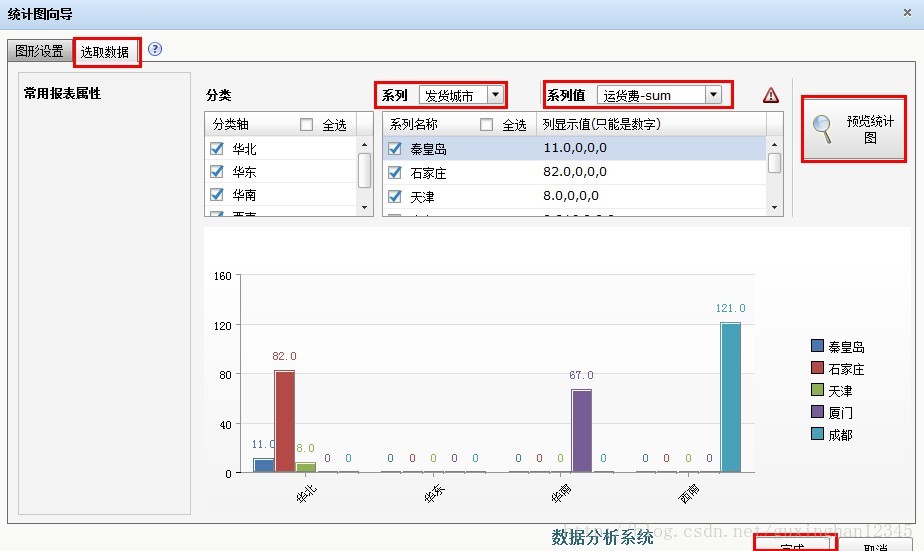Click the 西南 x-axis label in chart
Viewport: 924px width, 551px height.
[x=689, y=493]
